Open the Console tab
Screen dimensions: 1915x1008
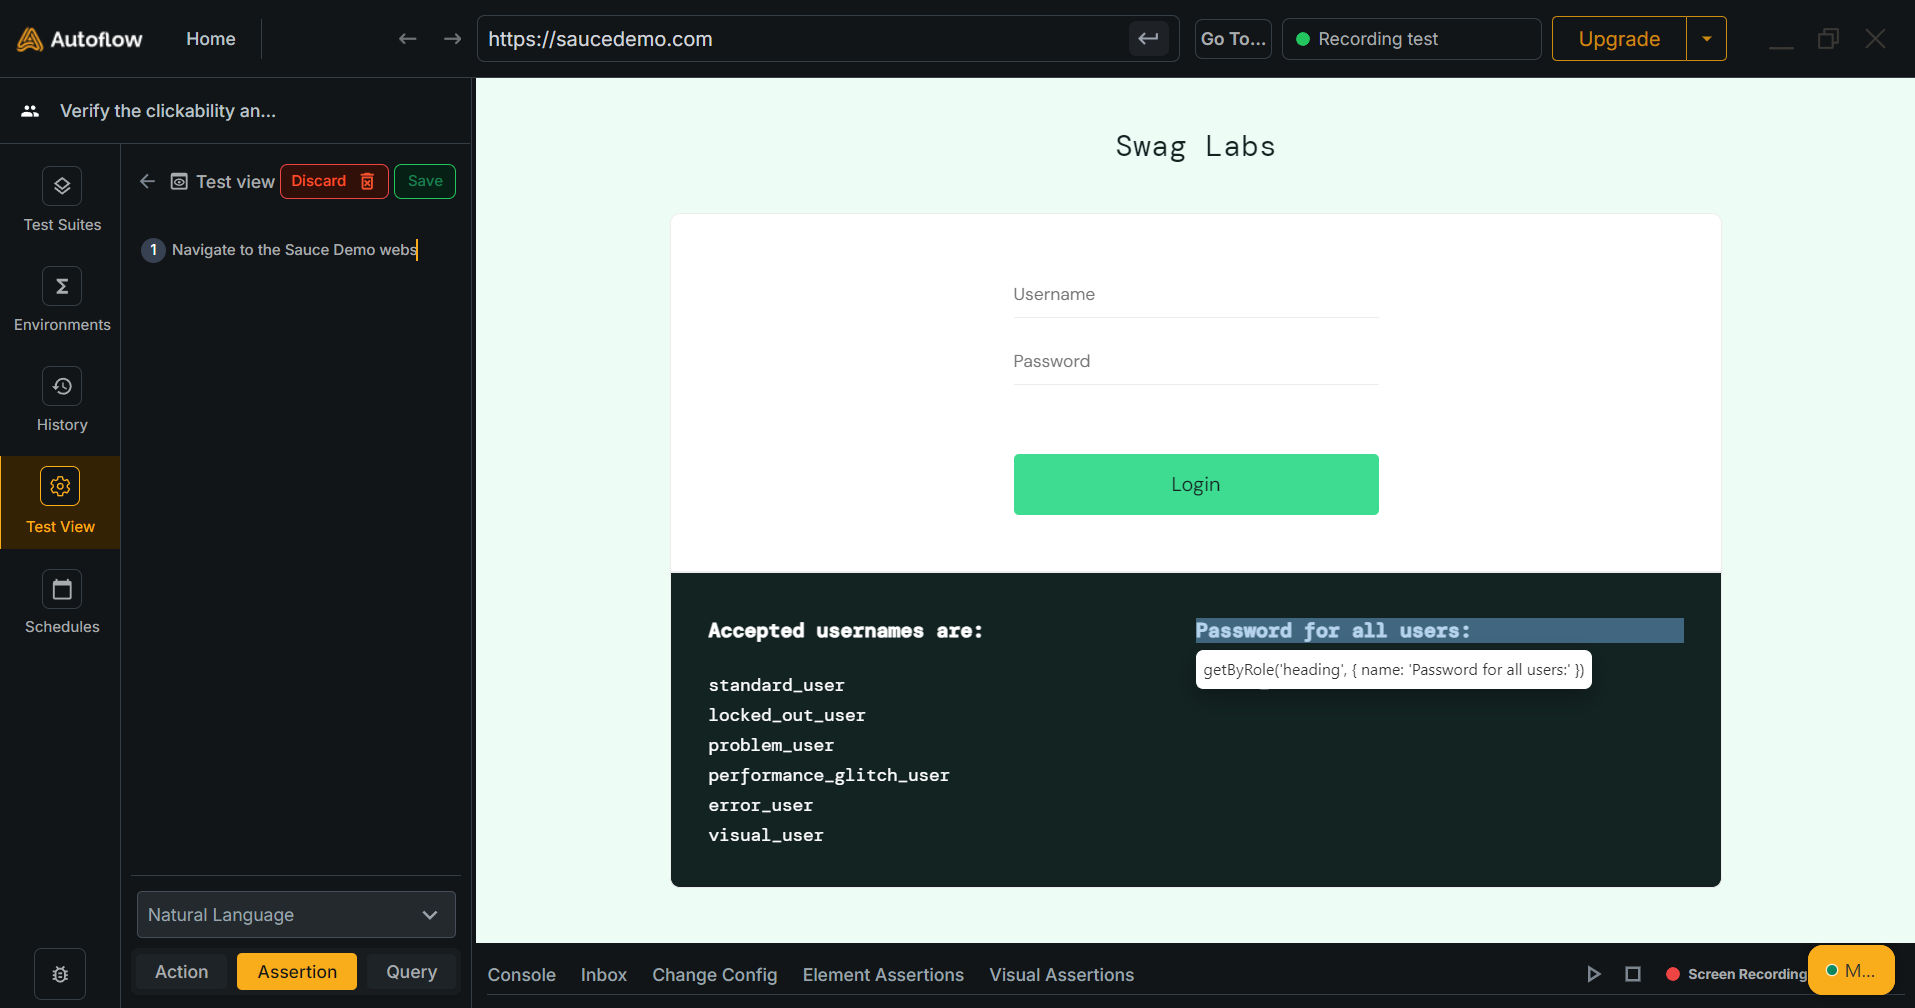click(521, 975)
